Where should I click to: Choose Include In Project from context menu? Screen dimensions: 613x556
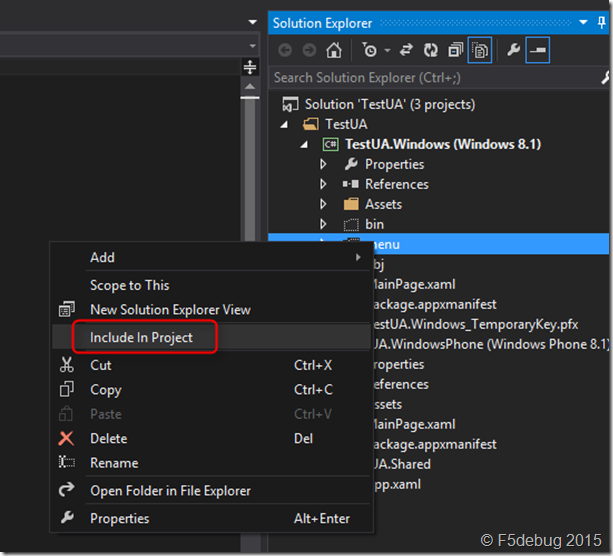tap(141, 338)
